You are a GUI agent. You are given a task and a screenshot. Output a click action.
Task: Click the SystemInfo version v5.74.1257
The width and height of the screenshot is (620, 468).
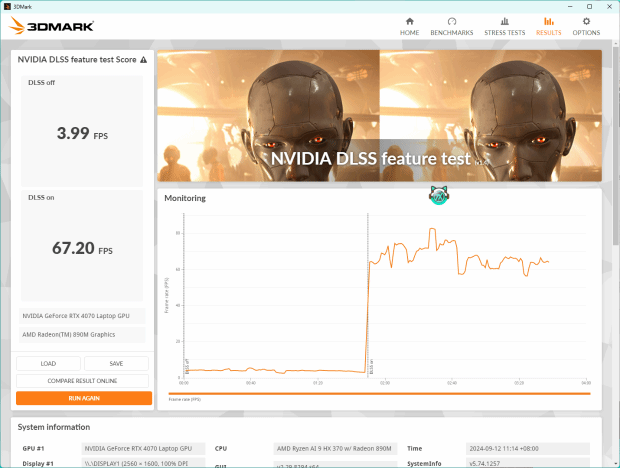(x=527, y=463)
